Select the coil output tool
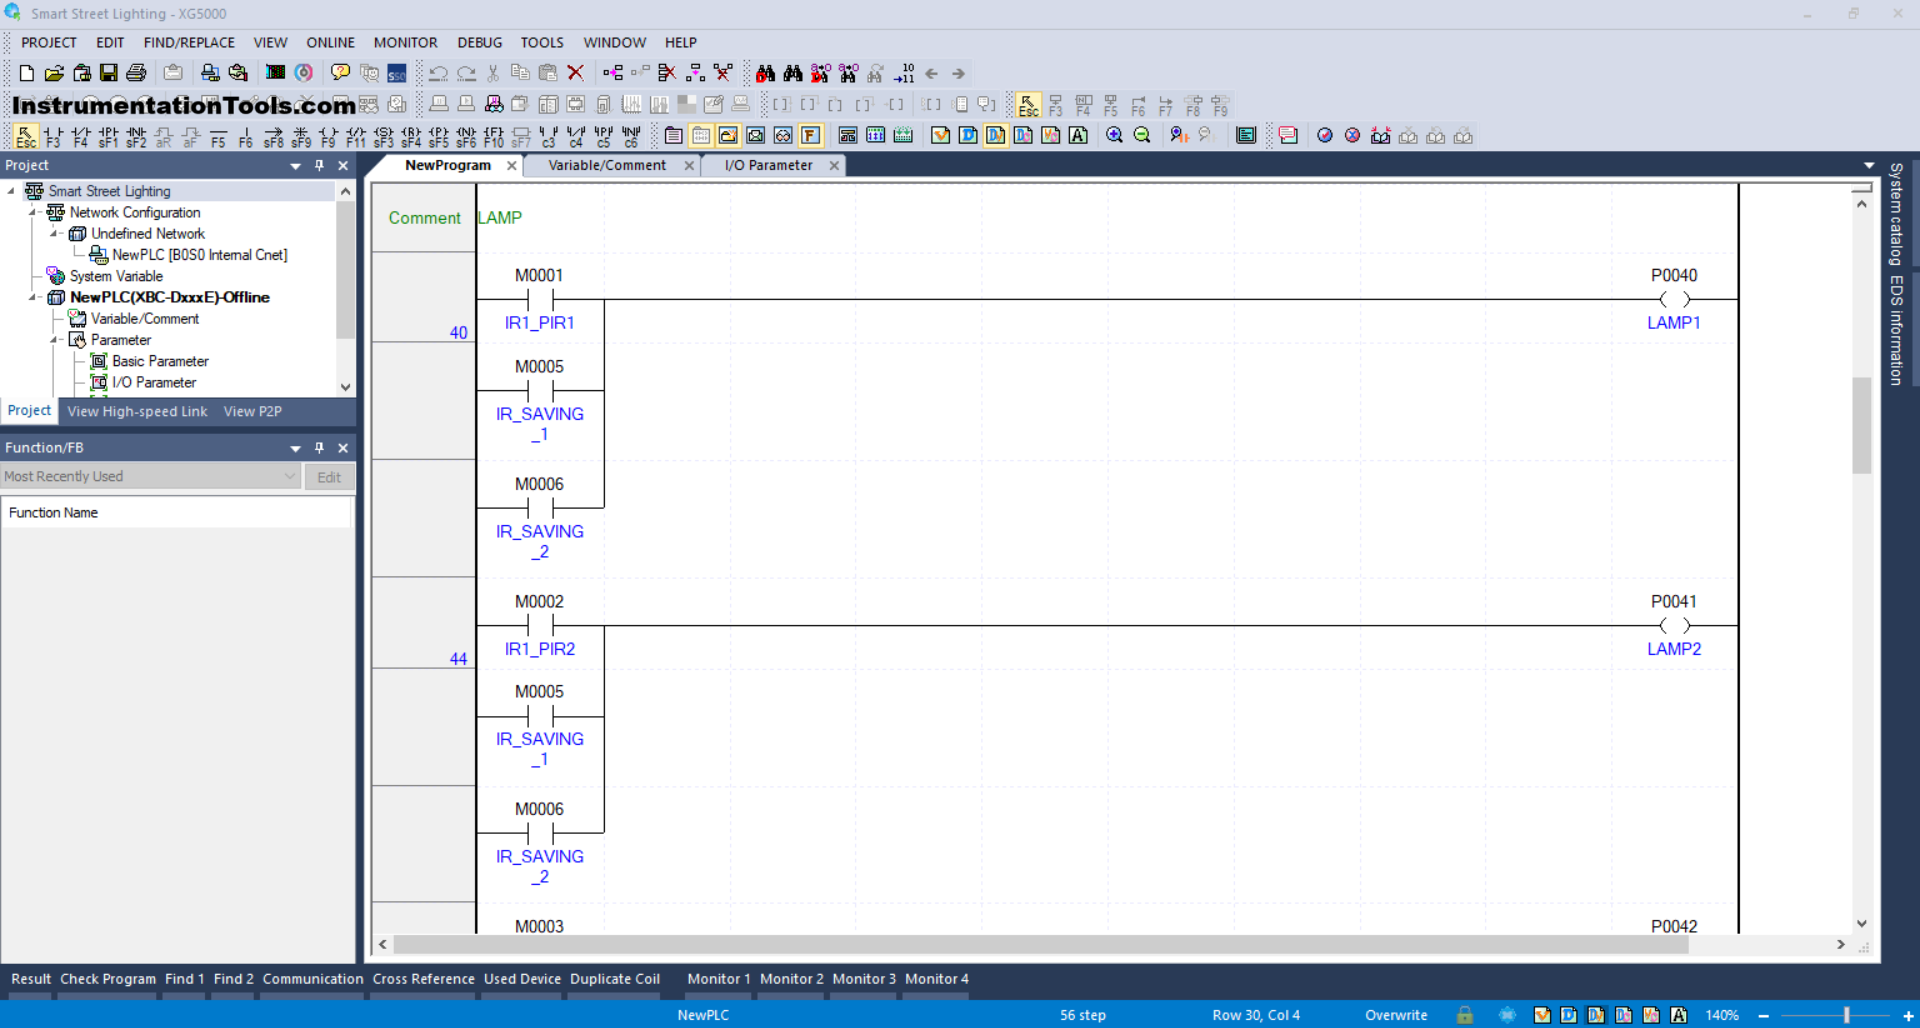The width and height of the screenshot is (1920, 1028). (x=328, y=135)
